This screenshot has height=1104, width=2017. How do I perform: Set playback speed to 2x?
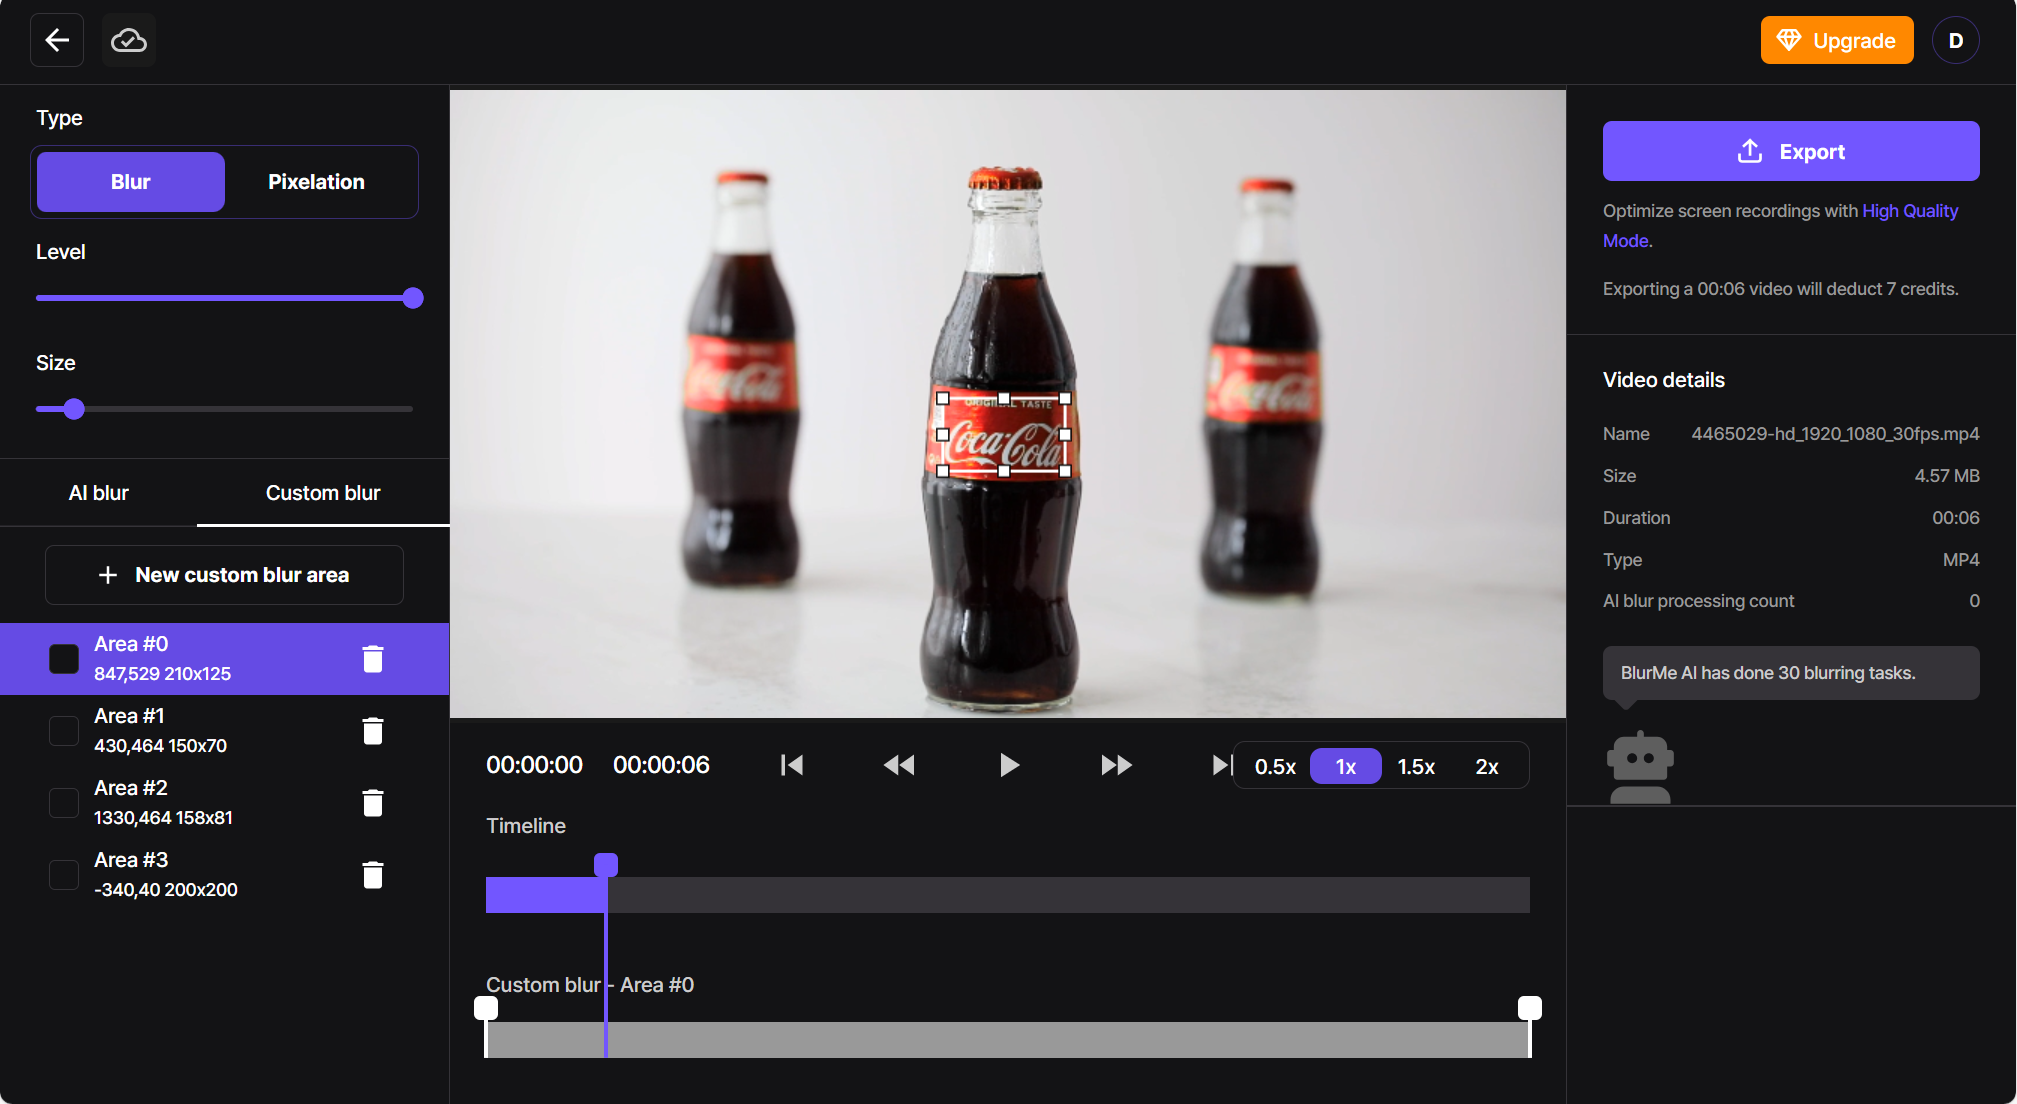coord(1487,767)
